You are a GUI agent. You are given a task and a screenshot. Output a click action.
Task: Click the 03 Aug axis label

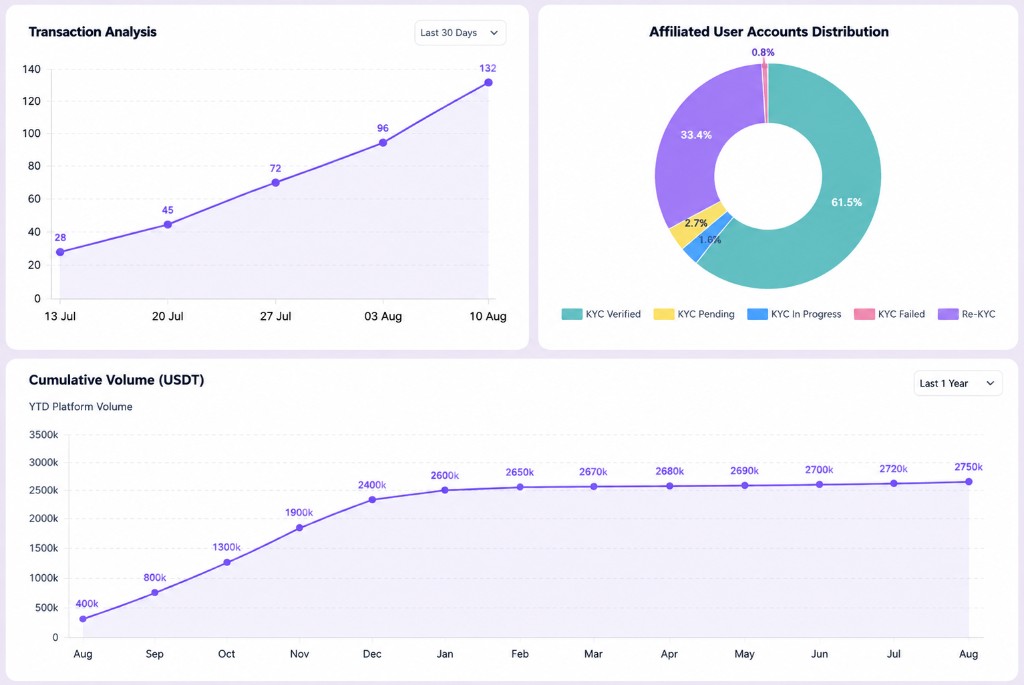click(x=383, y=317)
